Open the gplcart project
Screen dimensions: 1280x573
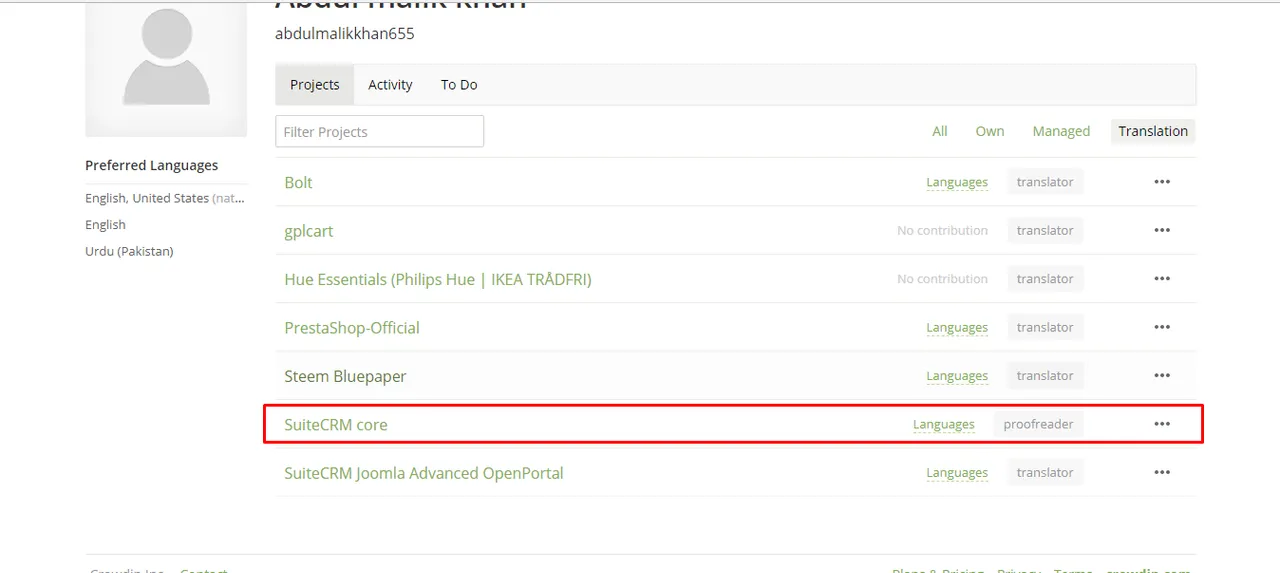click(309, 231)
